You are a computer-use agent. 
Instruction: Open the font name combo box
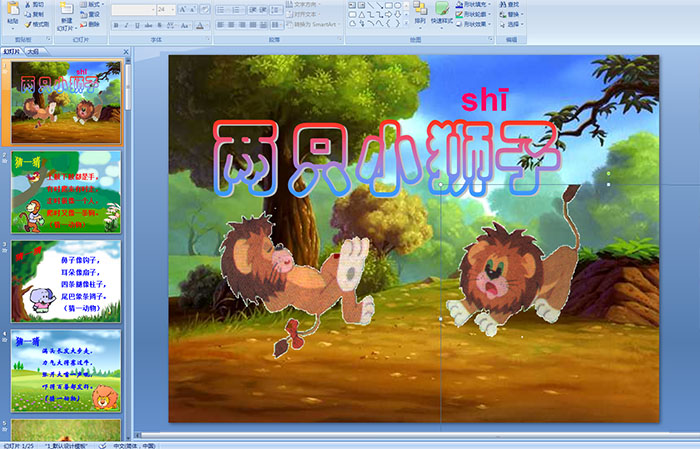pos(133,10)
